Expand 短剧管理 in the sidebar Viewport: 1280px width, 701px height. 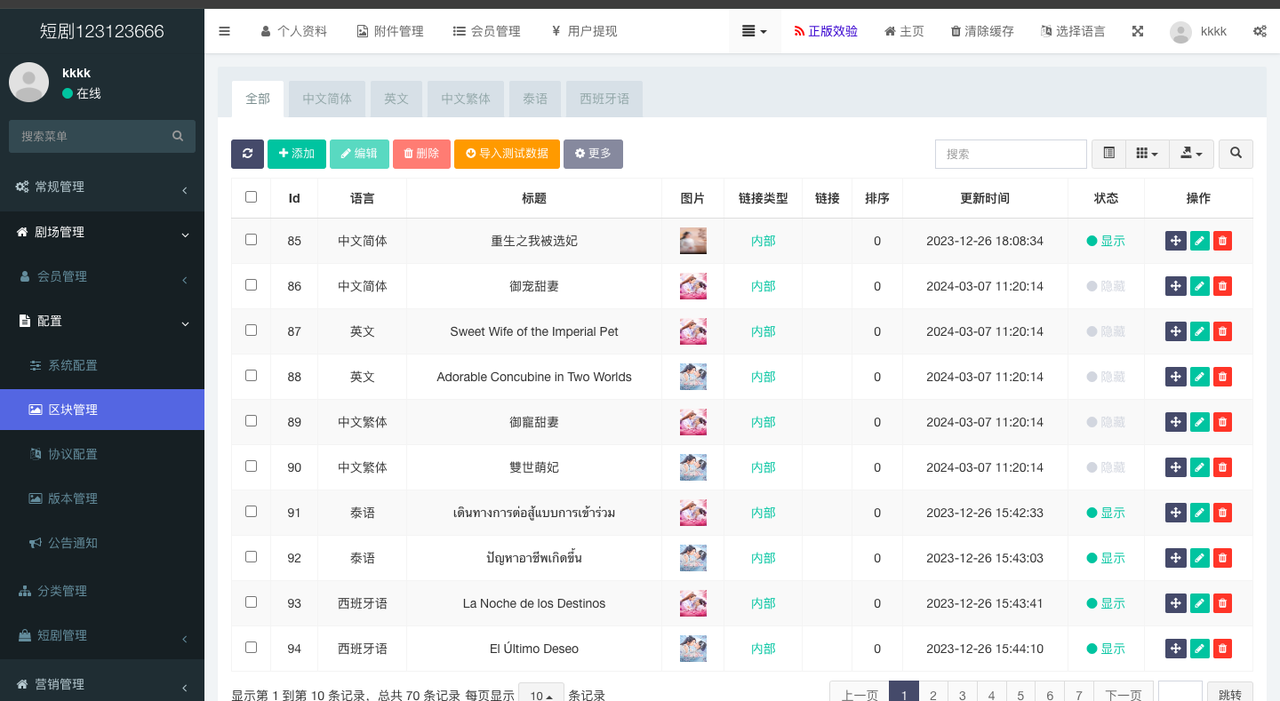[x=102, y=636]
